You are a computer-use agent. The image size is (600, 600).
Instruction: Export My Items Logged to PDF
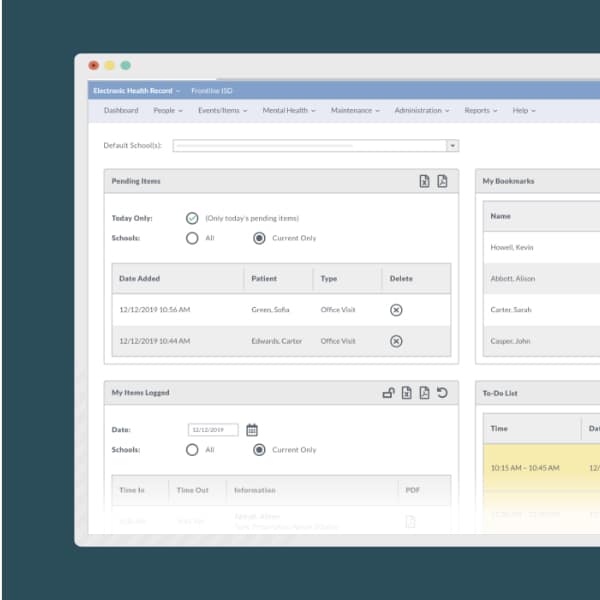[424, 393]
